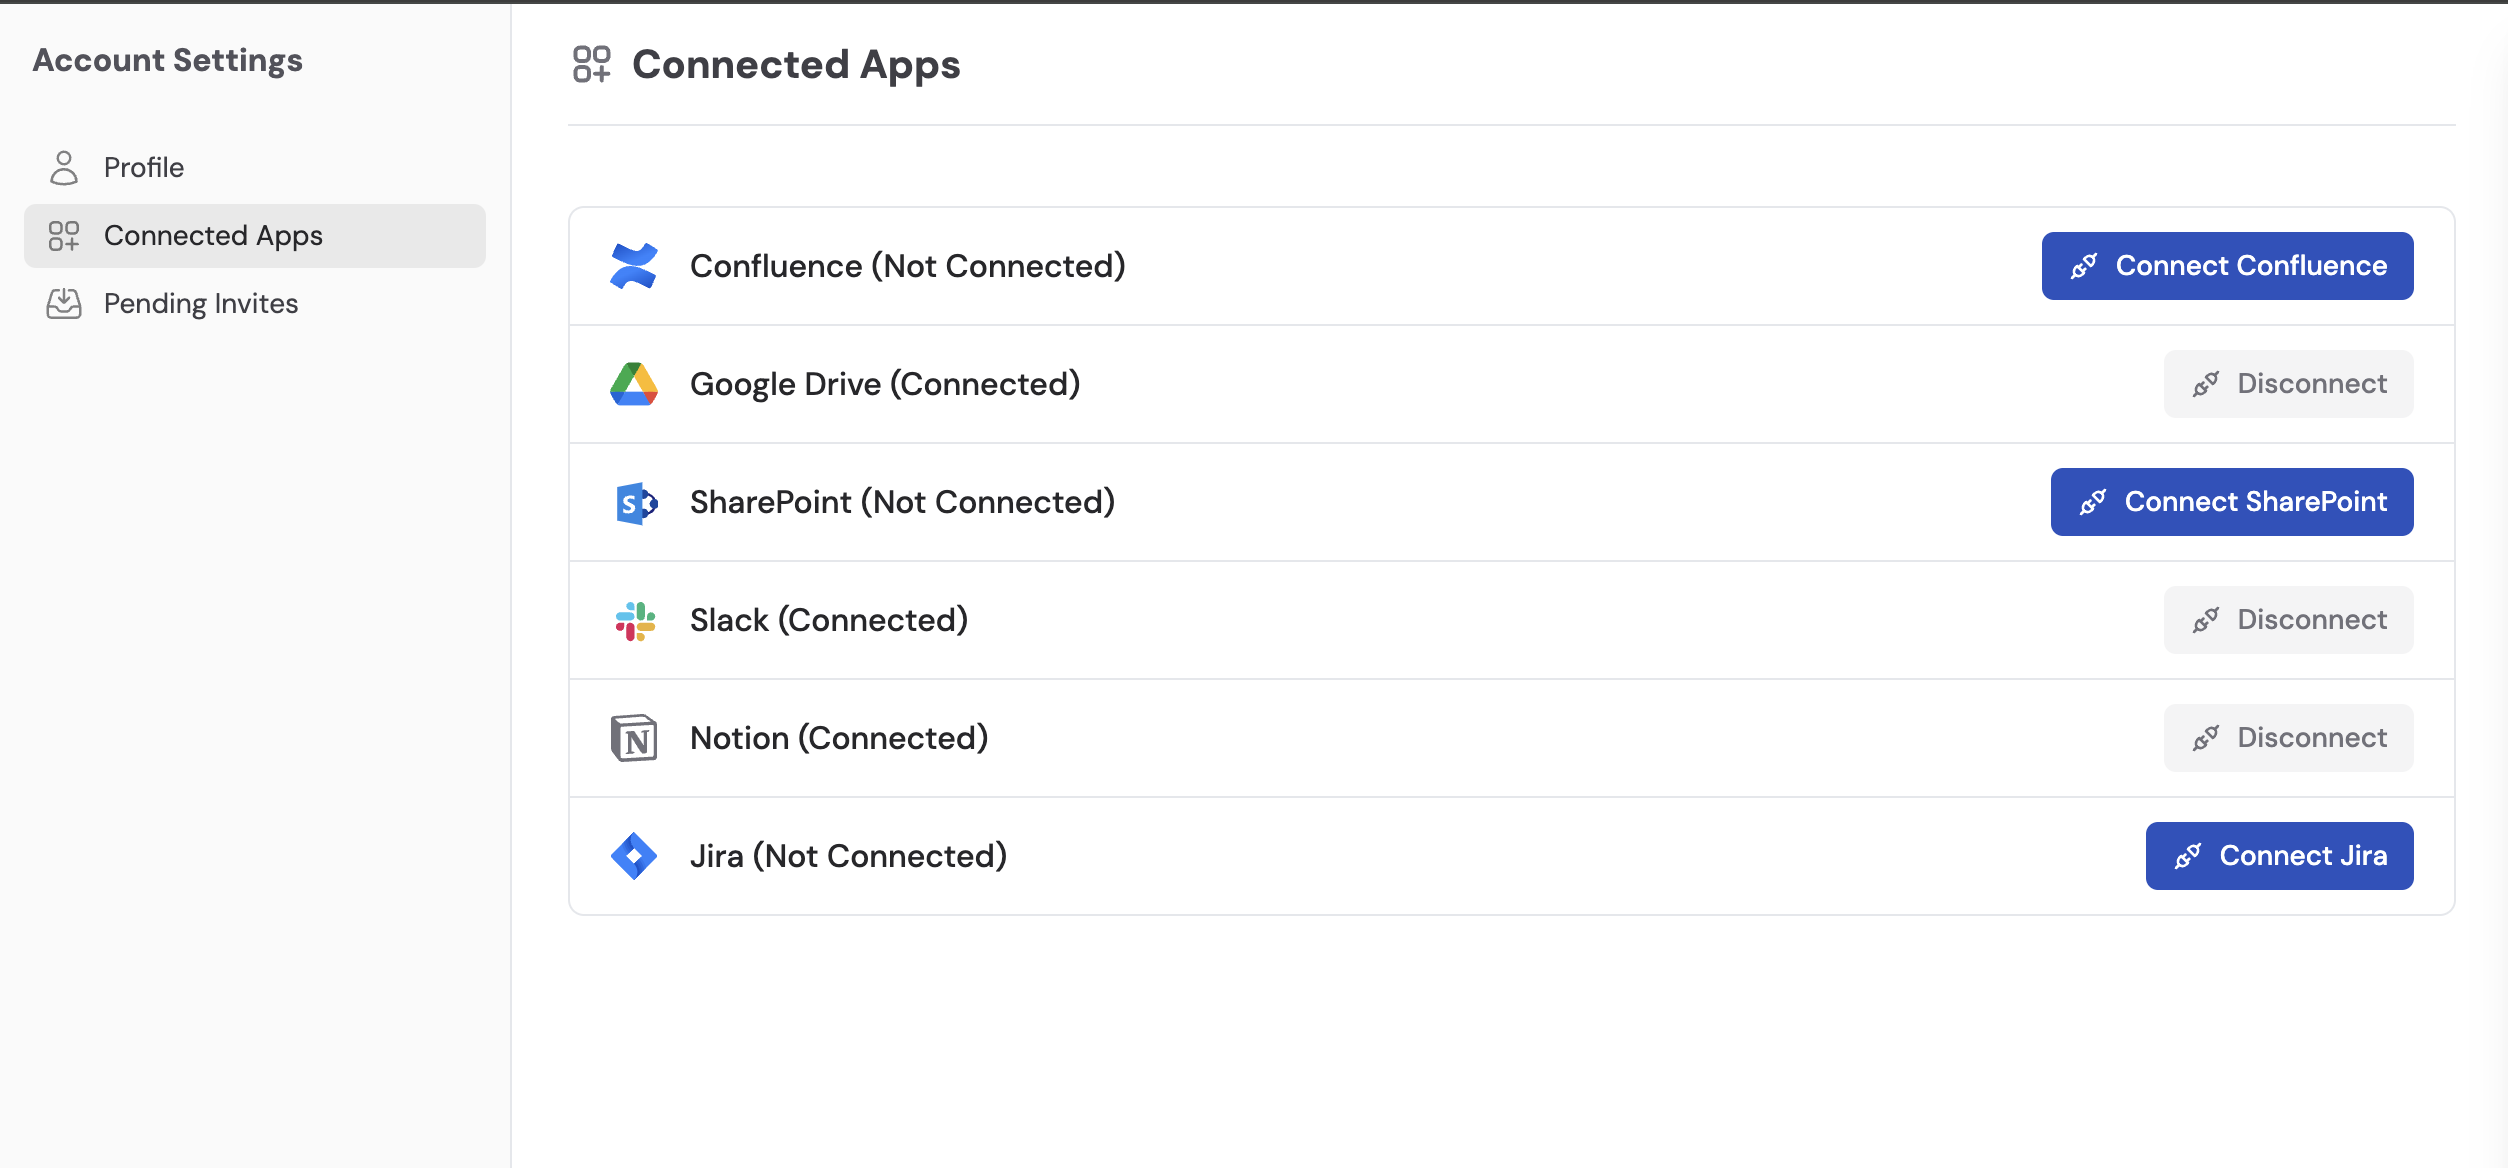Click the Notion (Connected) row label
The image size is (2508, 1168).
tap(838, 738)
